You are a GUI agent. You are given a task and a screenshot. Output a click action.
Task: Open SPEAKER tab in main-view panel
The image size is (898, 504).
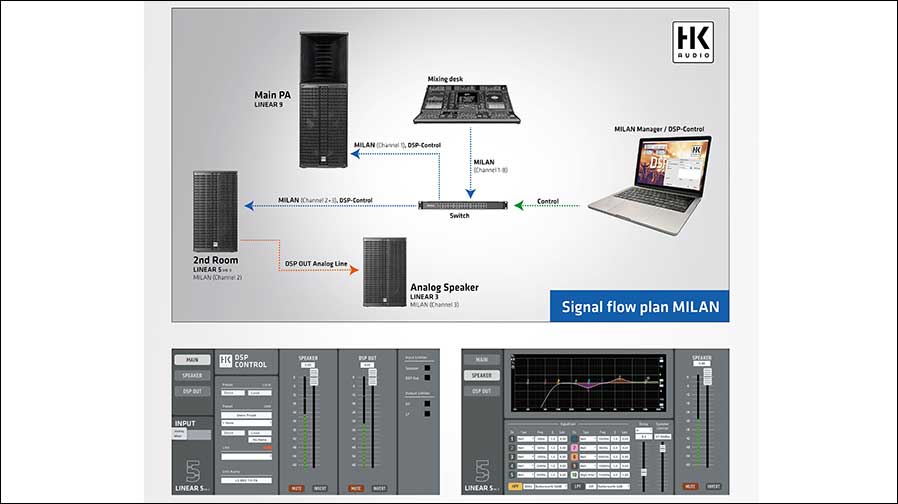click(192, 375)
